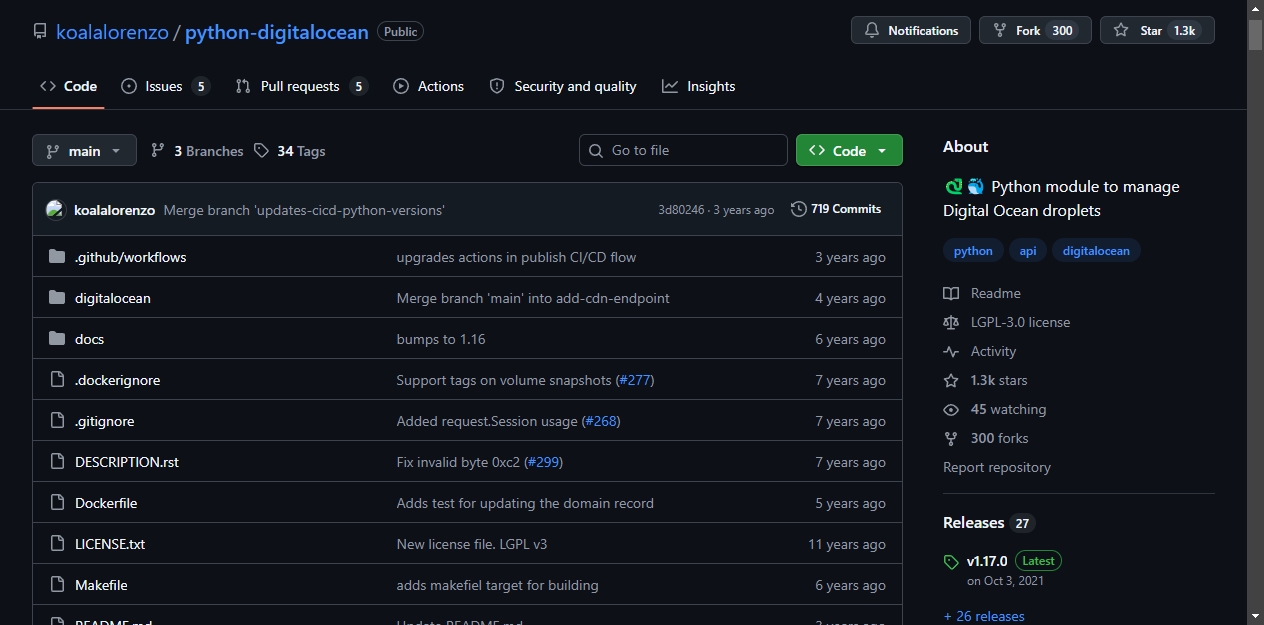Screen dimensions: 1264x625
Task: Click the book icon beside Readme
Action: tap(951, 293)
